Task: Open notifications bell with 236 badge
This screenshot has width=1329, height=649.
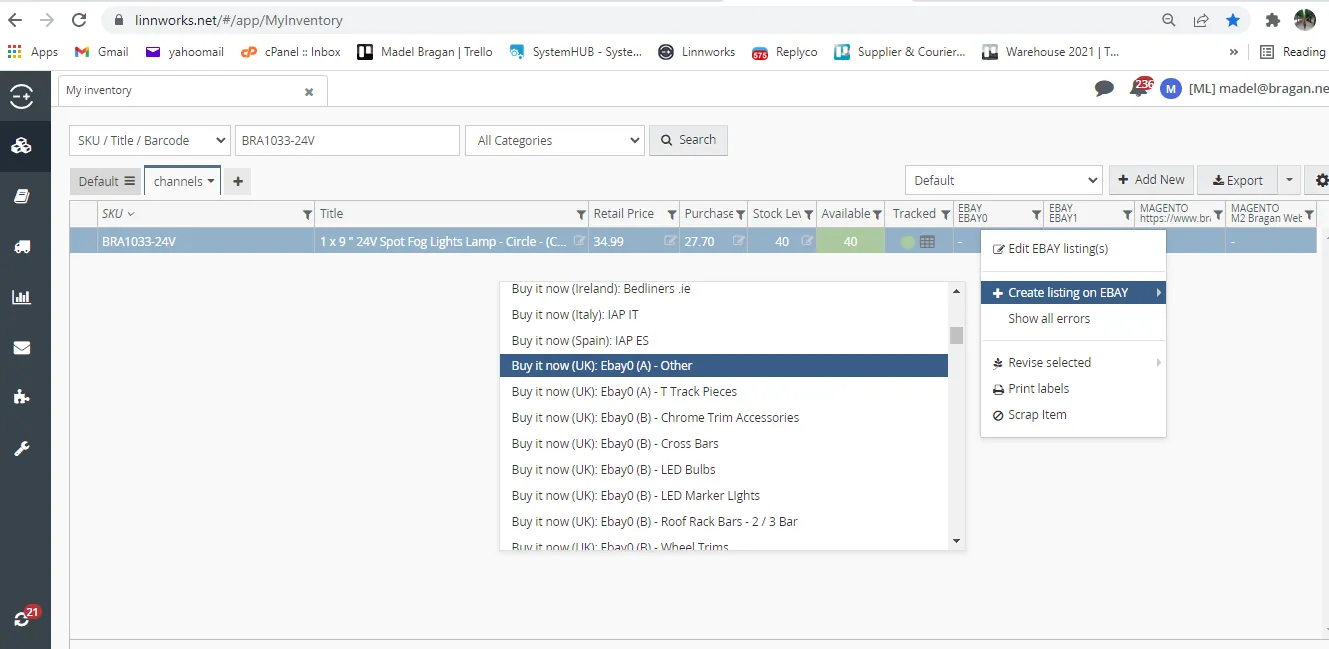Action: (x=1139, y=88)
